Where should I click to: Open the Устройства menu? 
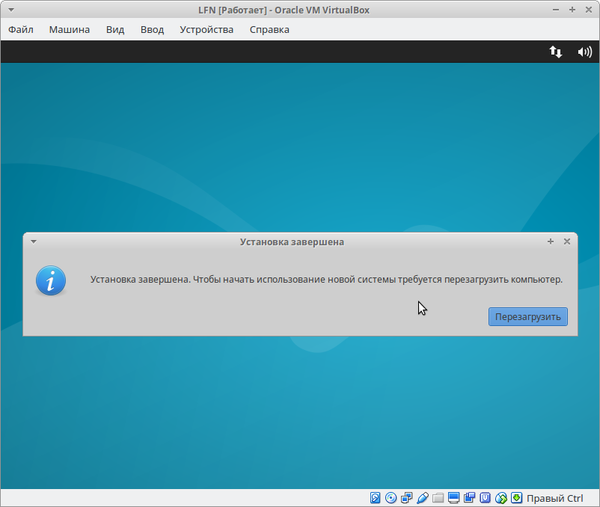tap(206, 29)
